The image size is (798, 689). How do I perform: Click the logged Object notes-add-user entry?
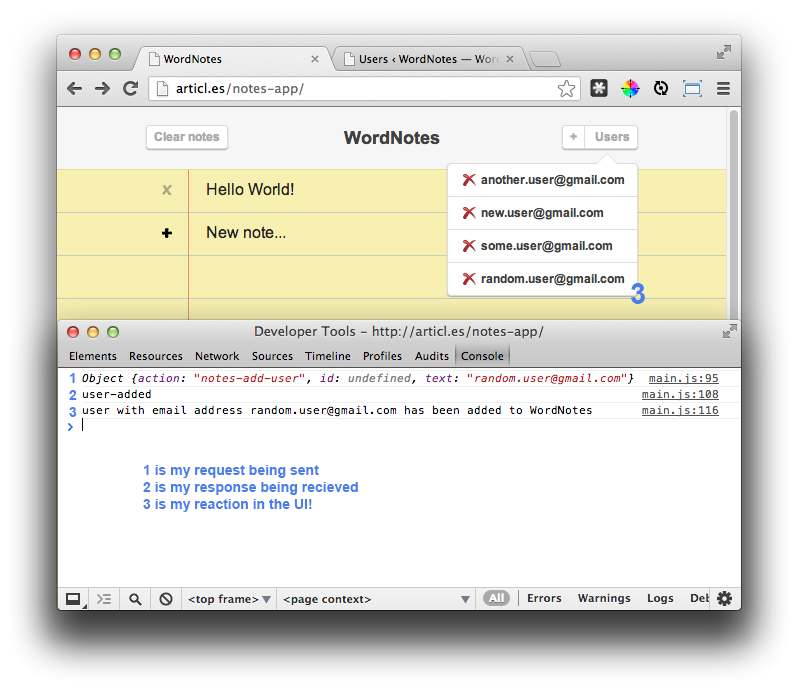[358, 378]
